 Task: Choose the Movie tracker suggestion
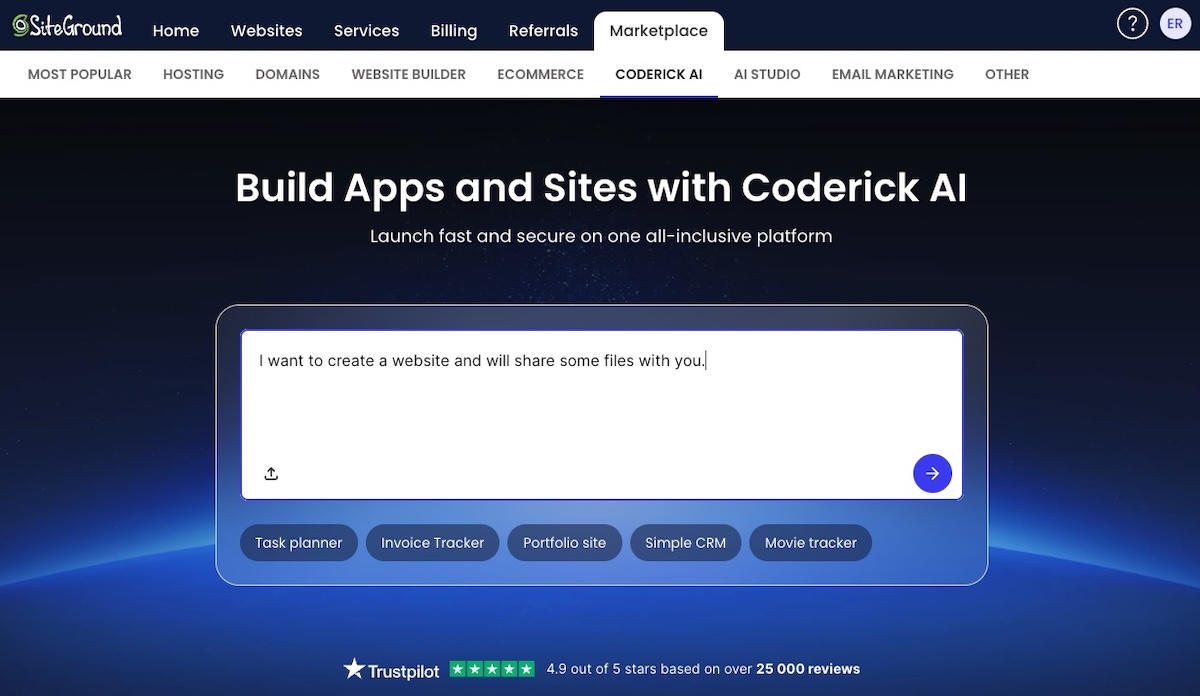tap(811, 543)
